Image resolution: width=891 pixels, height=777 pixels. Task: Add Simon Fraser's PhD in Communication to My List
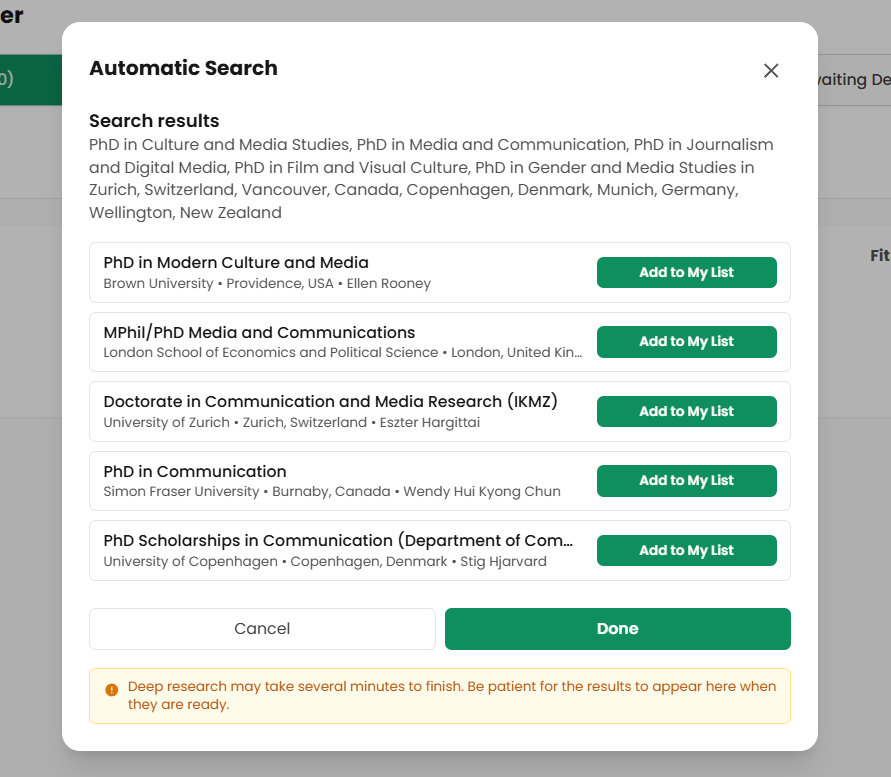click(687, 480)
